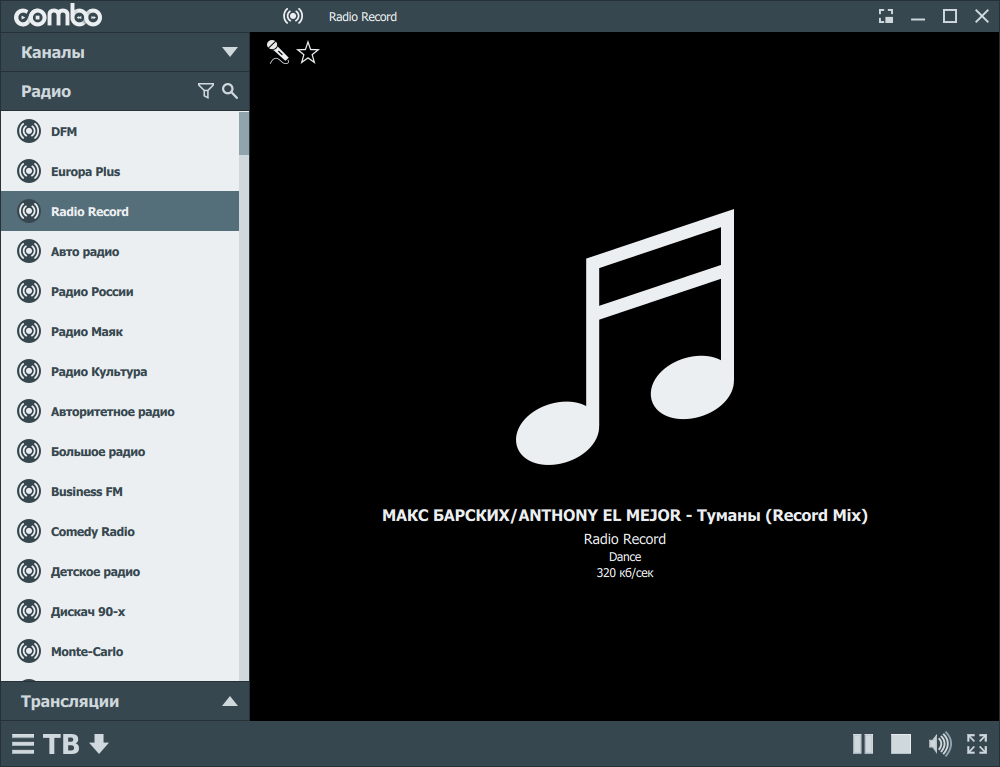Screen dimensions: 1000x767
Task: Play Радио Культура station
Action: click(x=120, y=371)
